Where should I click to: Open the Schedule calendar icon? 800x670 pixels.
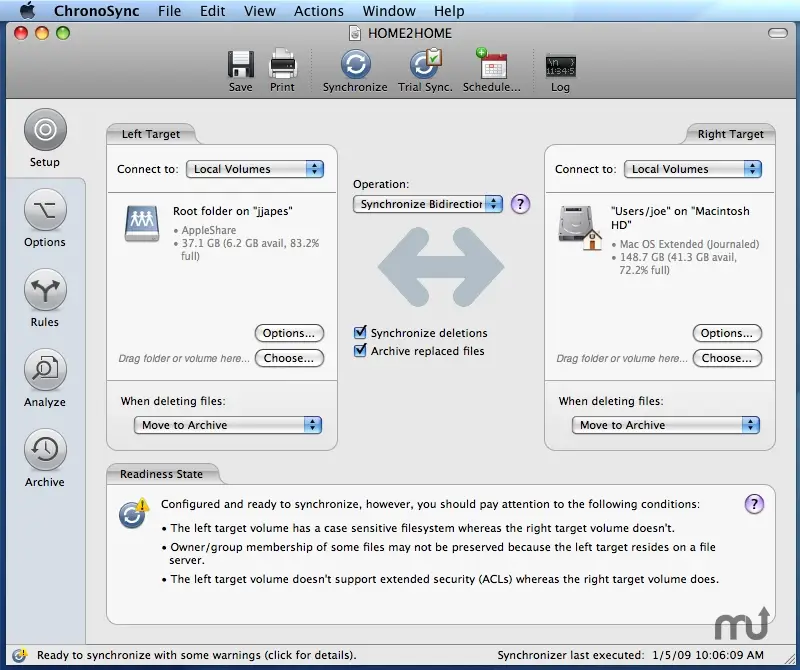(491, 64)
